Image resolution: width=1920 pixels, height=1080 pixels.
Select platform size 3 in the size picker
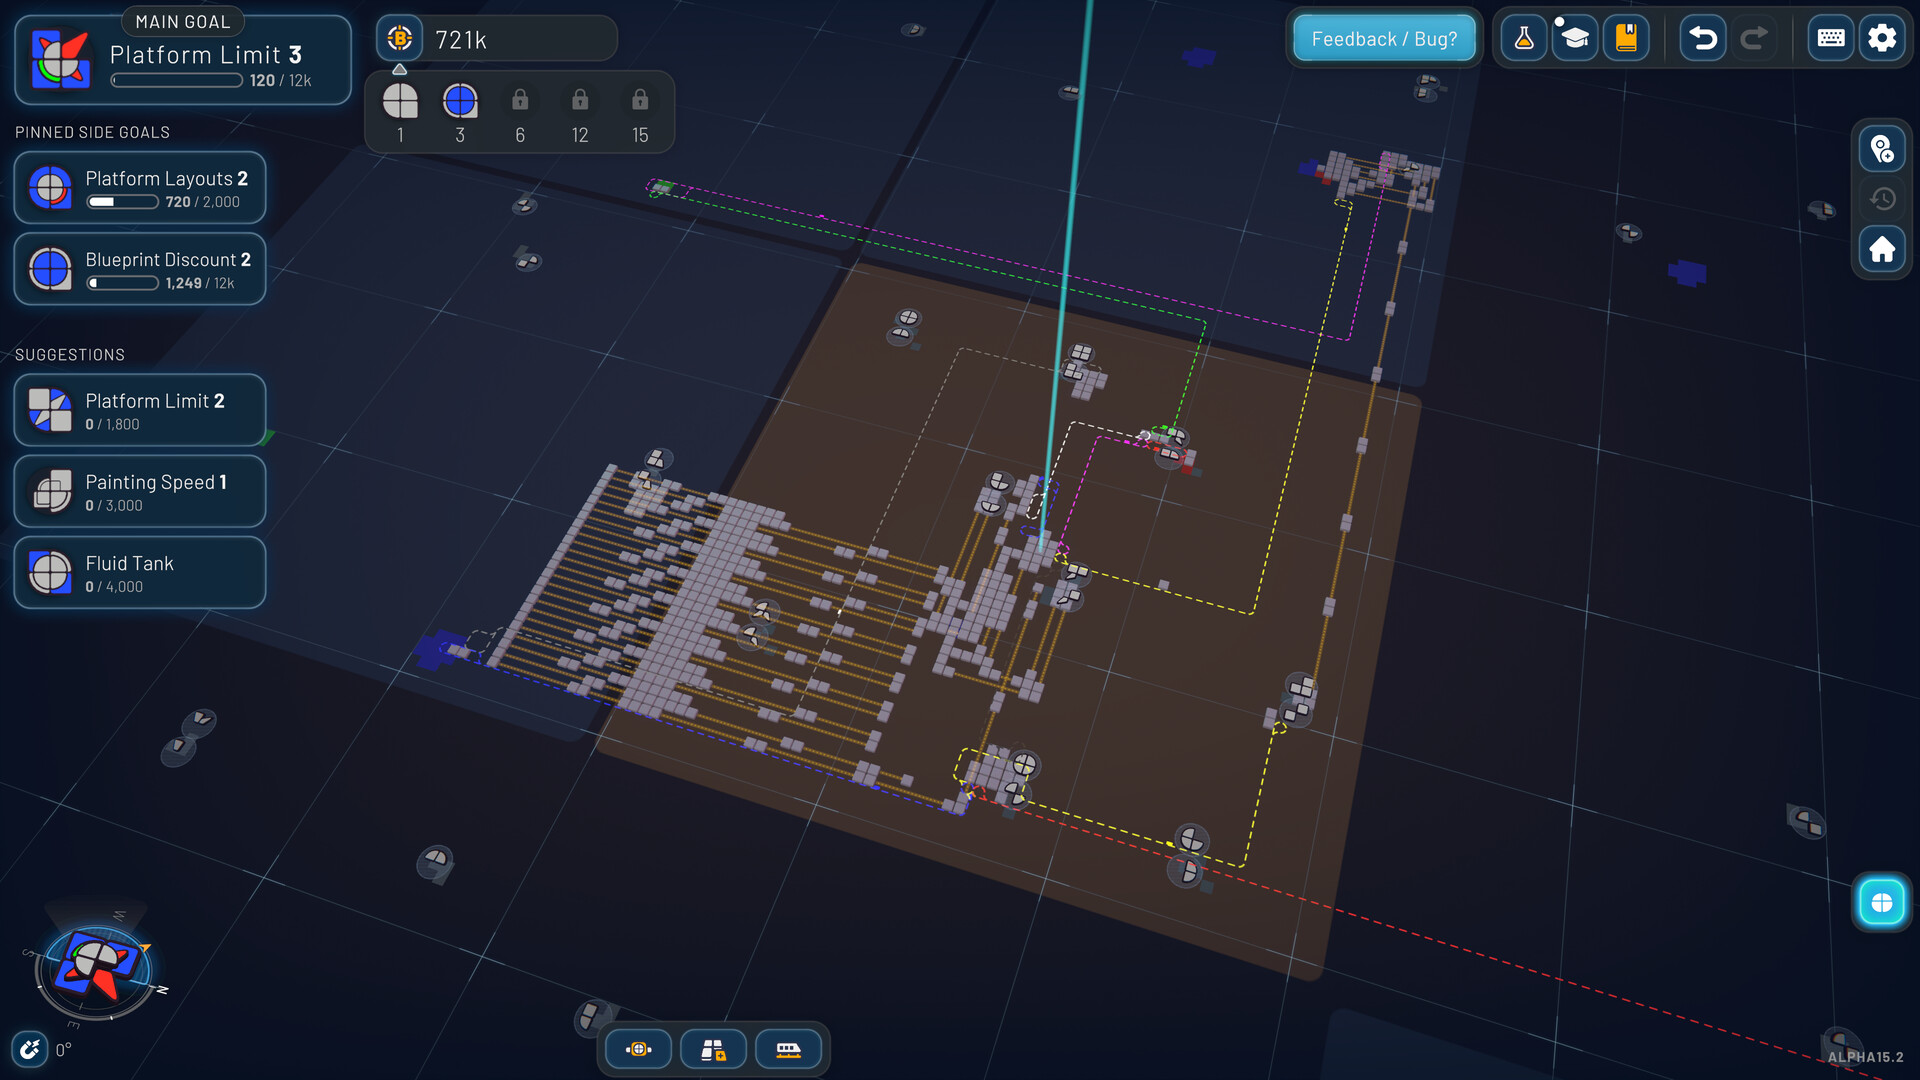pyautogui.click(x=460, y=101)
